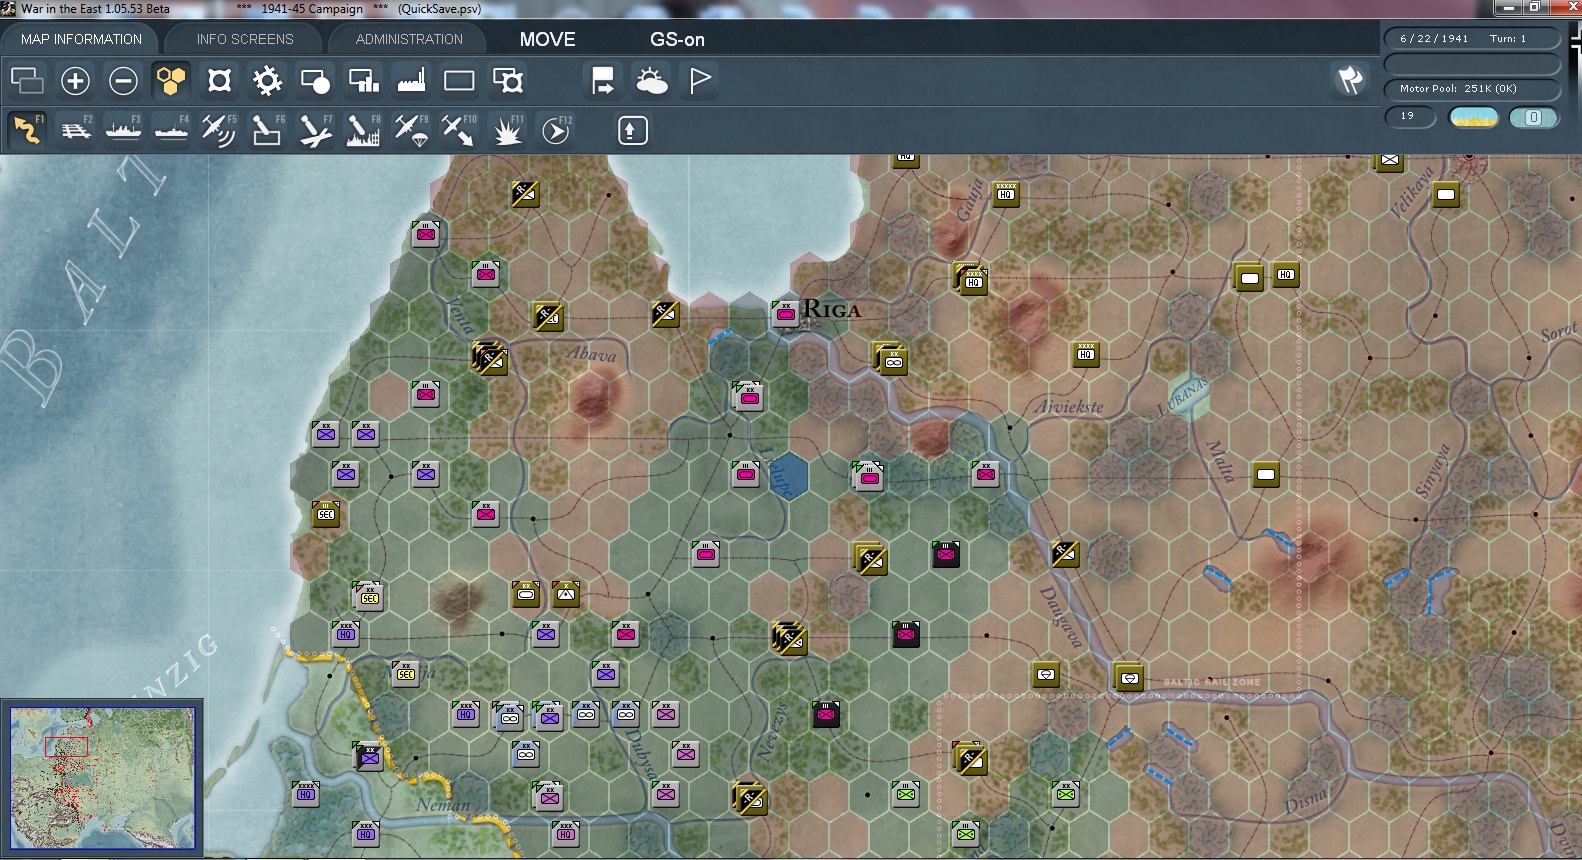Select F10 air transfer mode
The image size is (1582, 860).
pos(459,130)
